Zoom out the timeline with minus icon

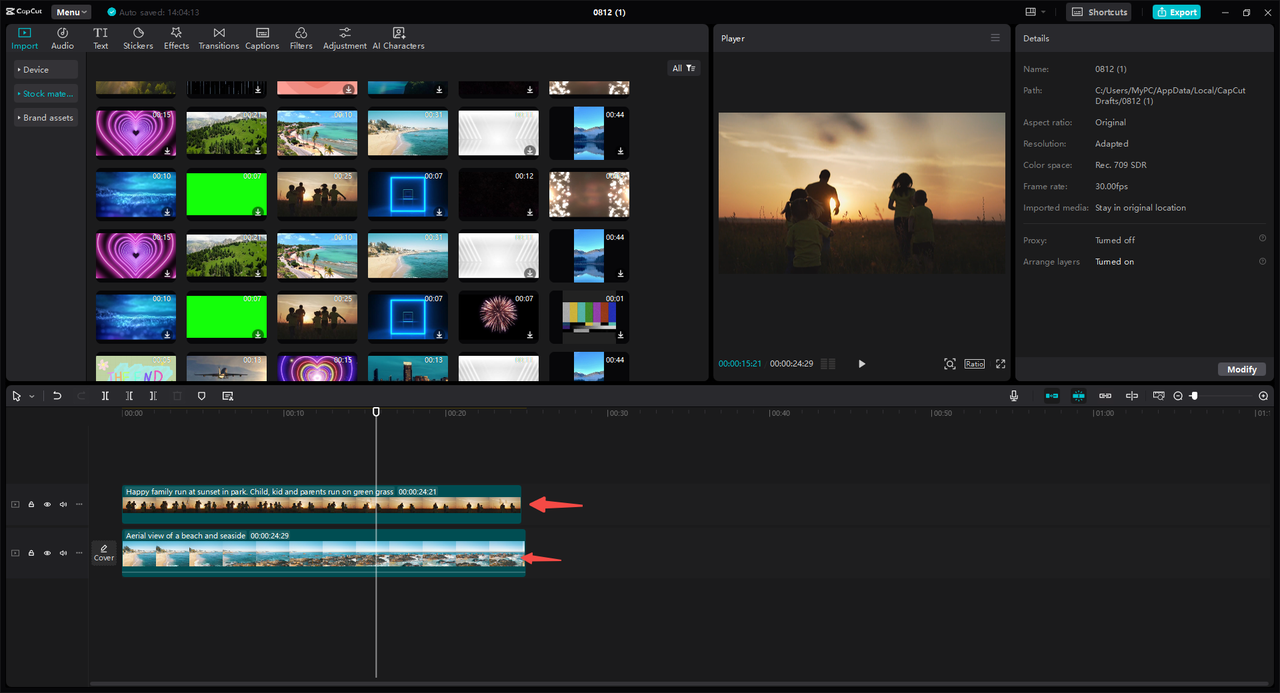point(1178,396)
